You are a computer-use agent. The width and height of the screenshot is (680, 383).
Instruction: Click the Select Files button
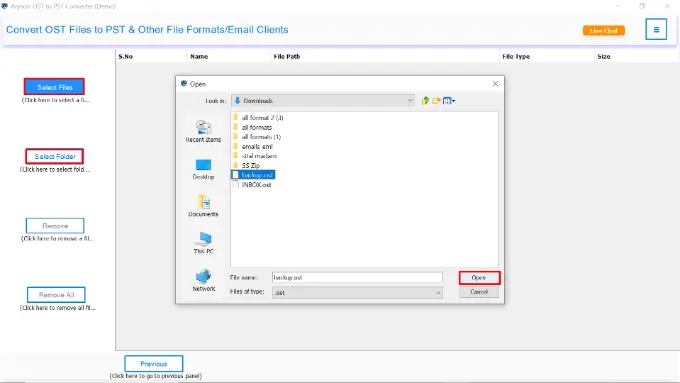point(54,87)
